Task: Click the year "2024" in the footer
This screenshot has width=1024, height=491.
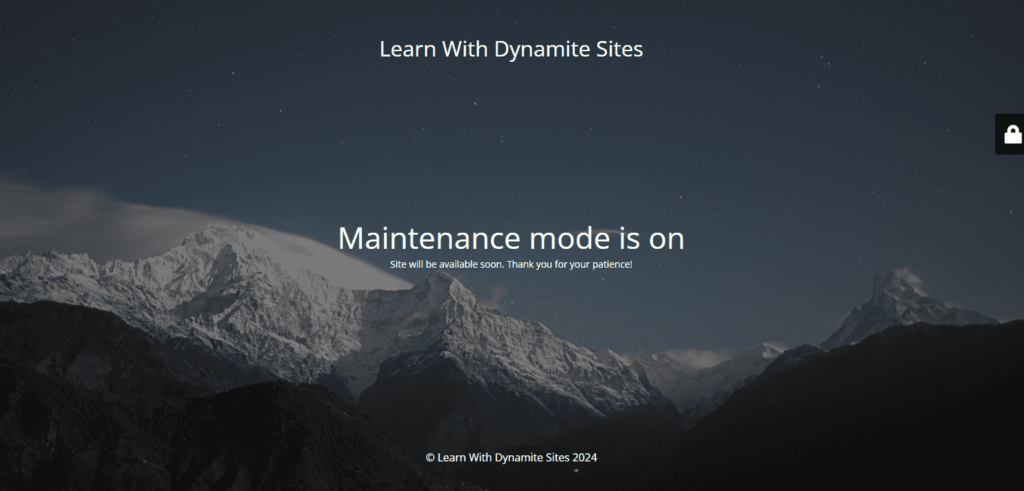Action: tap(585, 457)
